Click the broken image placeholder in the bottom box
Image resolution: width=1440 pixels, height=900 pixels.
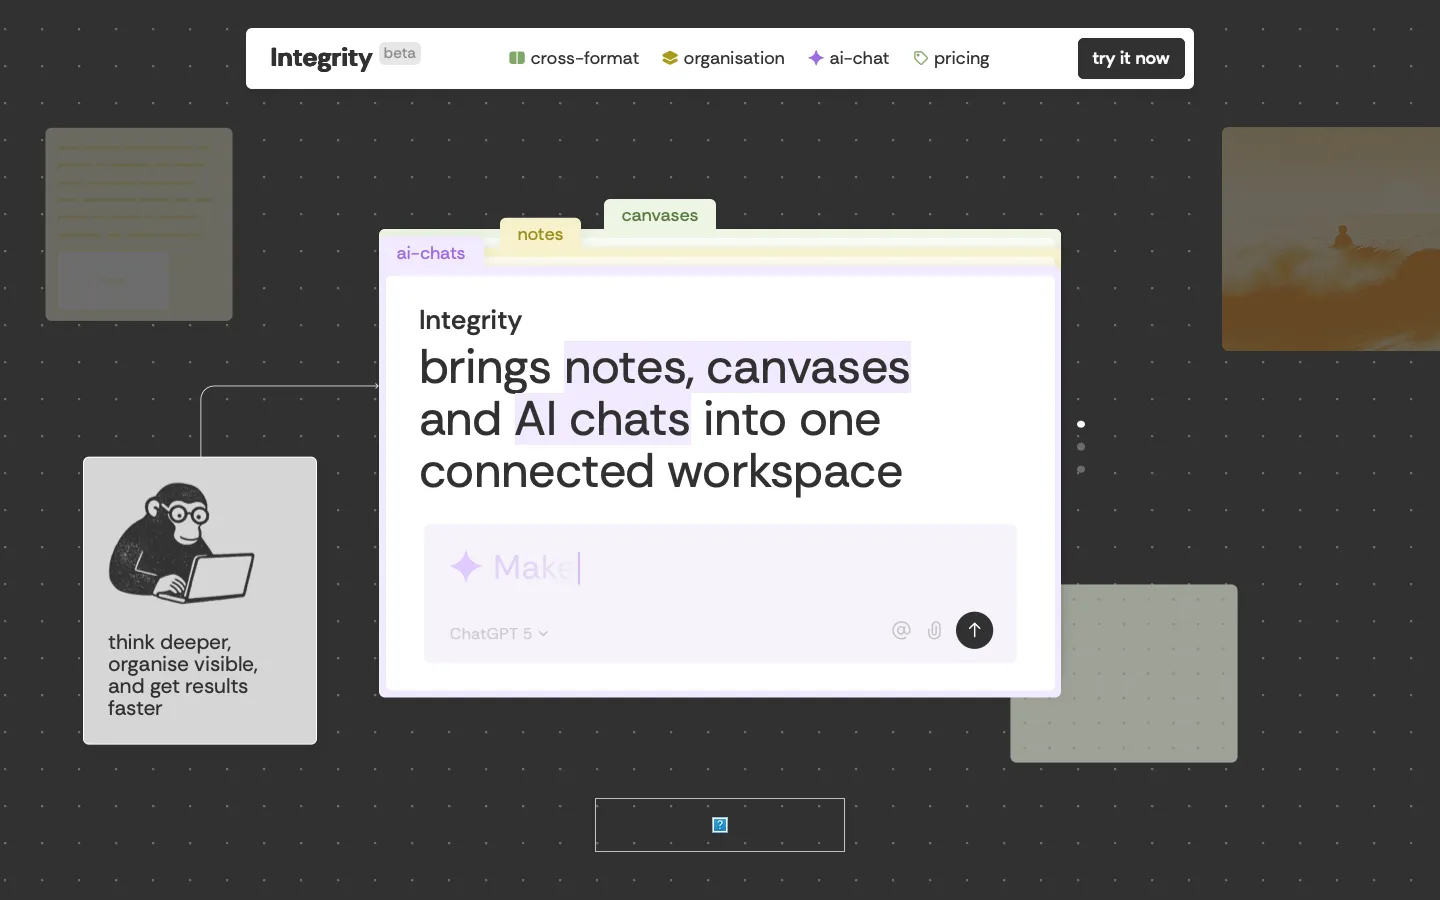click(720, 825)
